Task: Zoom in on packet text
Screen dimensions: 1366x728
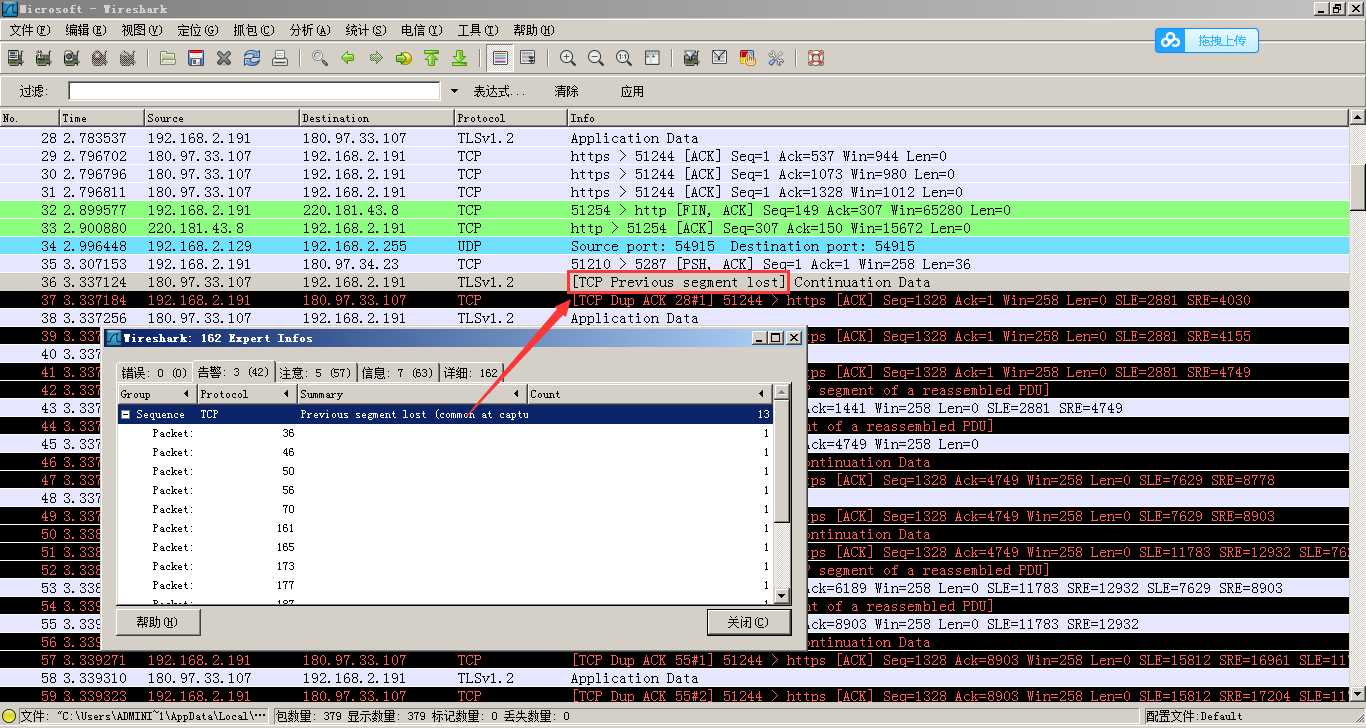Action: click(x=568, y=58)
